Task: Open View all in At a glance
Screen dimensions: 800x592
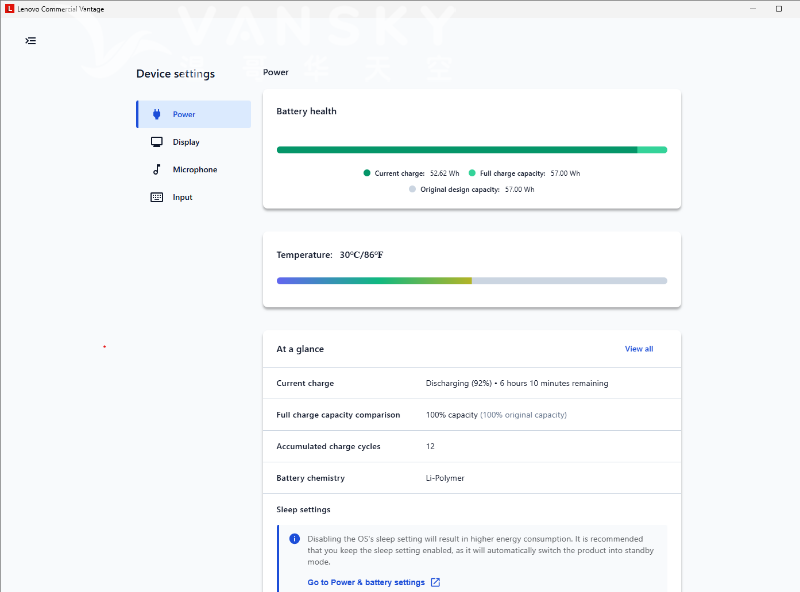Action: click(x=638, y=349)
